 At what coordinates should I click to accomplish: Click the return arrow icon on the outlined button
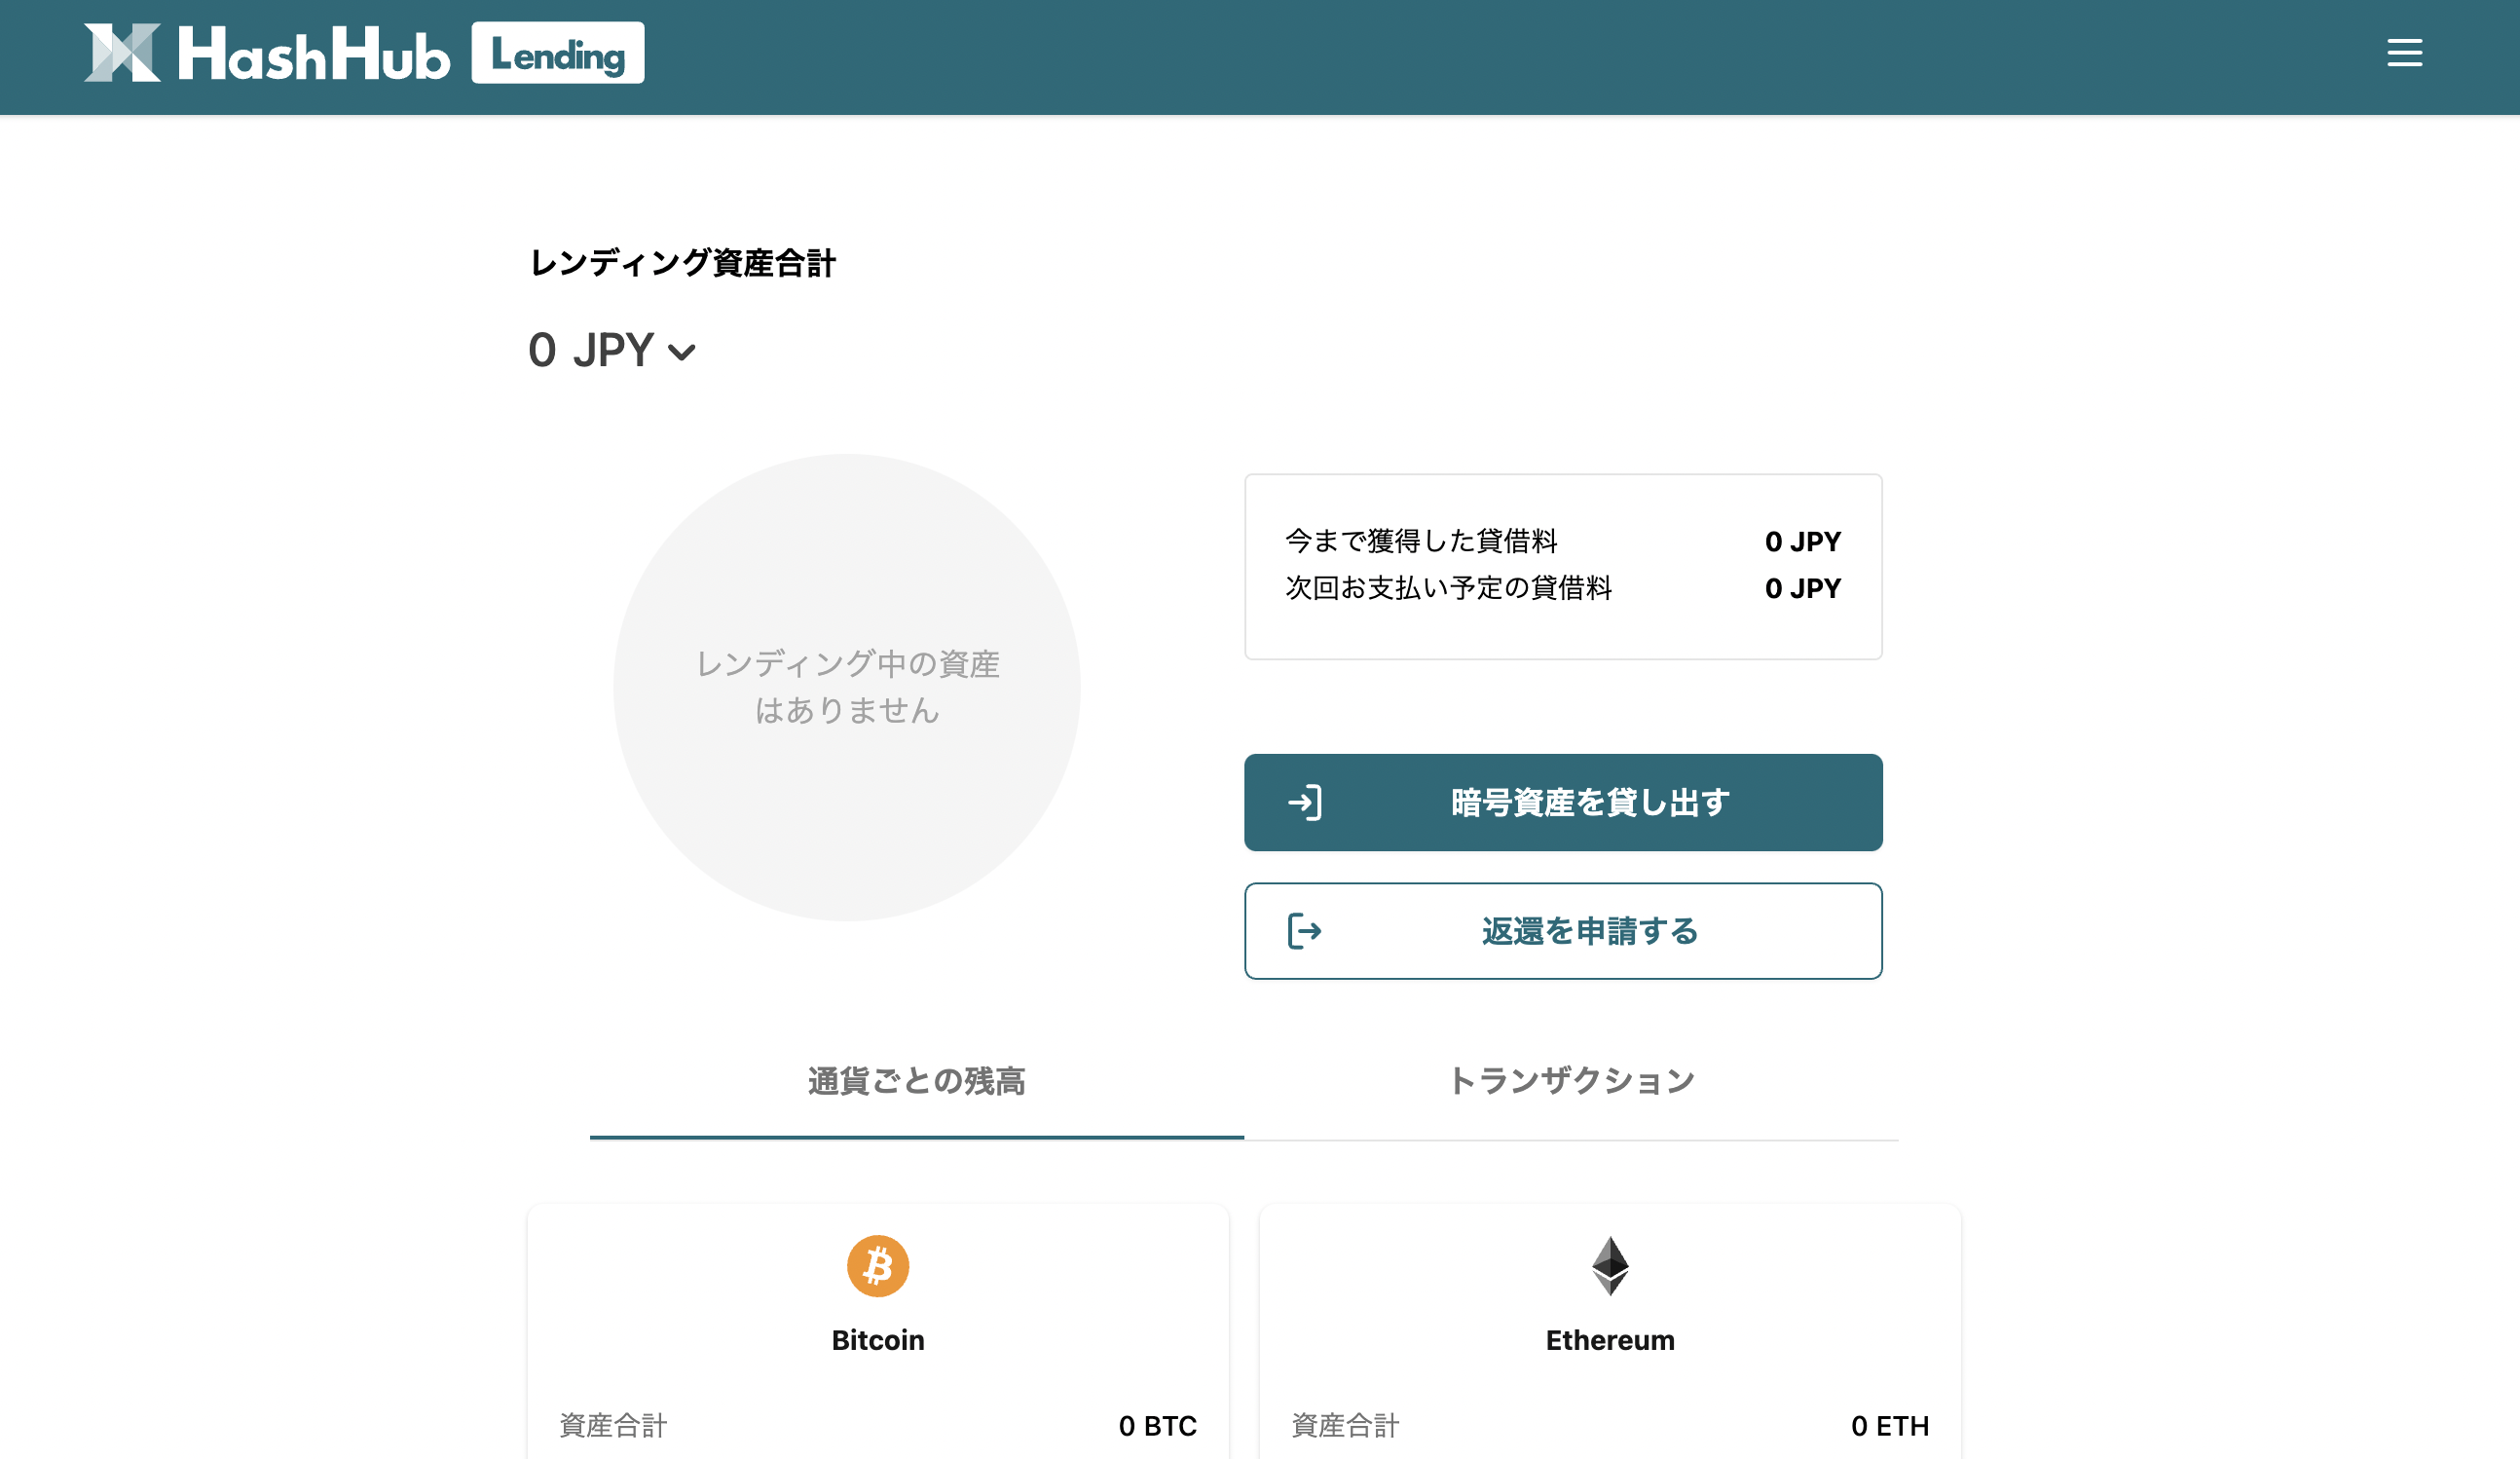pos(1304,931)
